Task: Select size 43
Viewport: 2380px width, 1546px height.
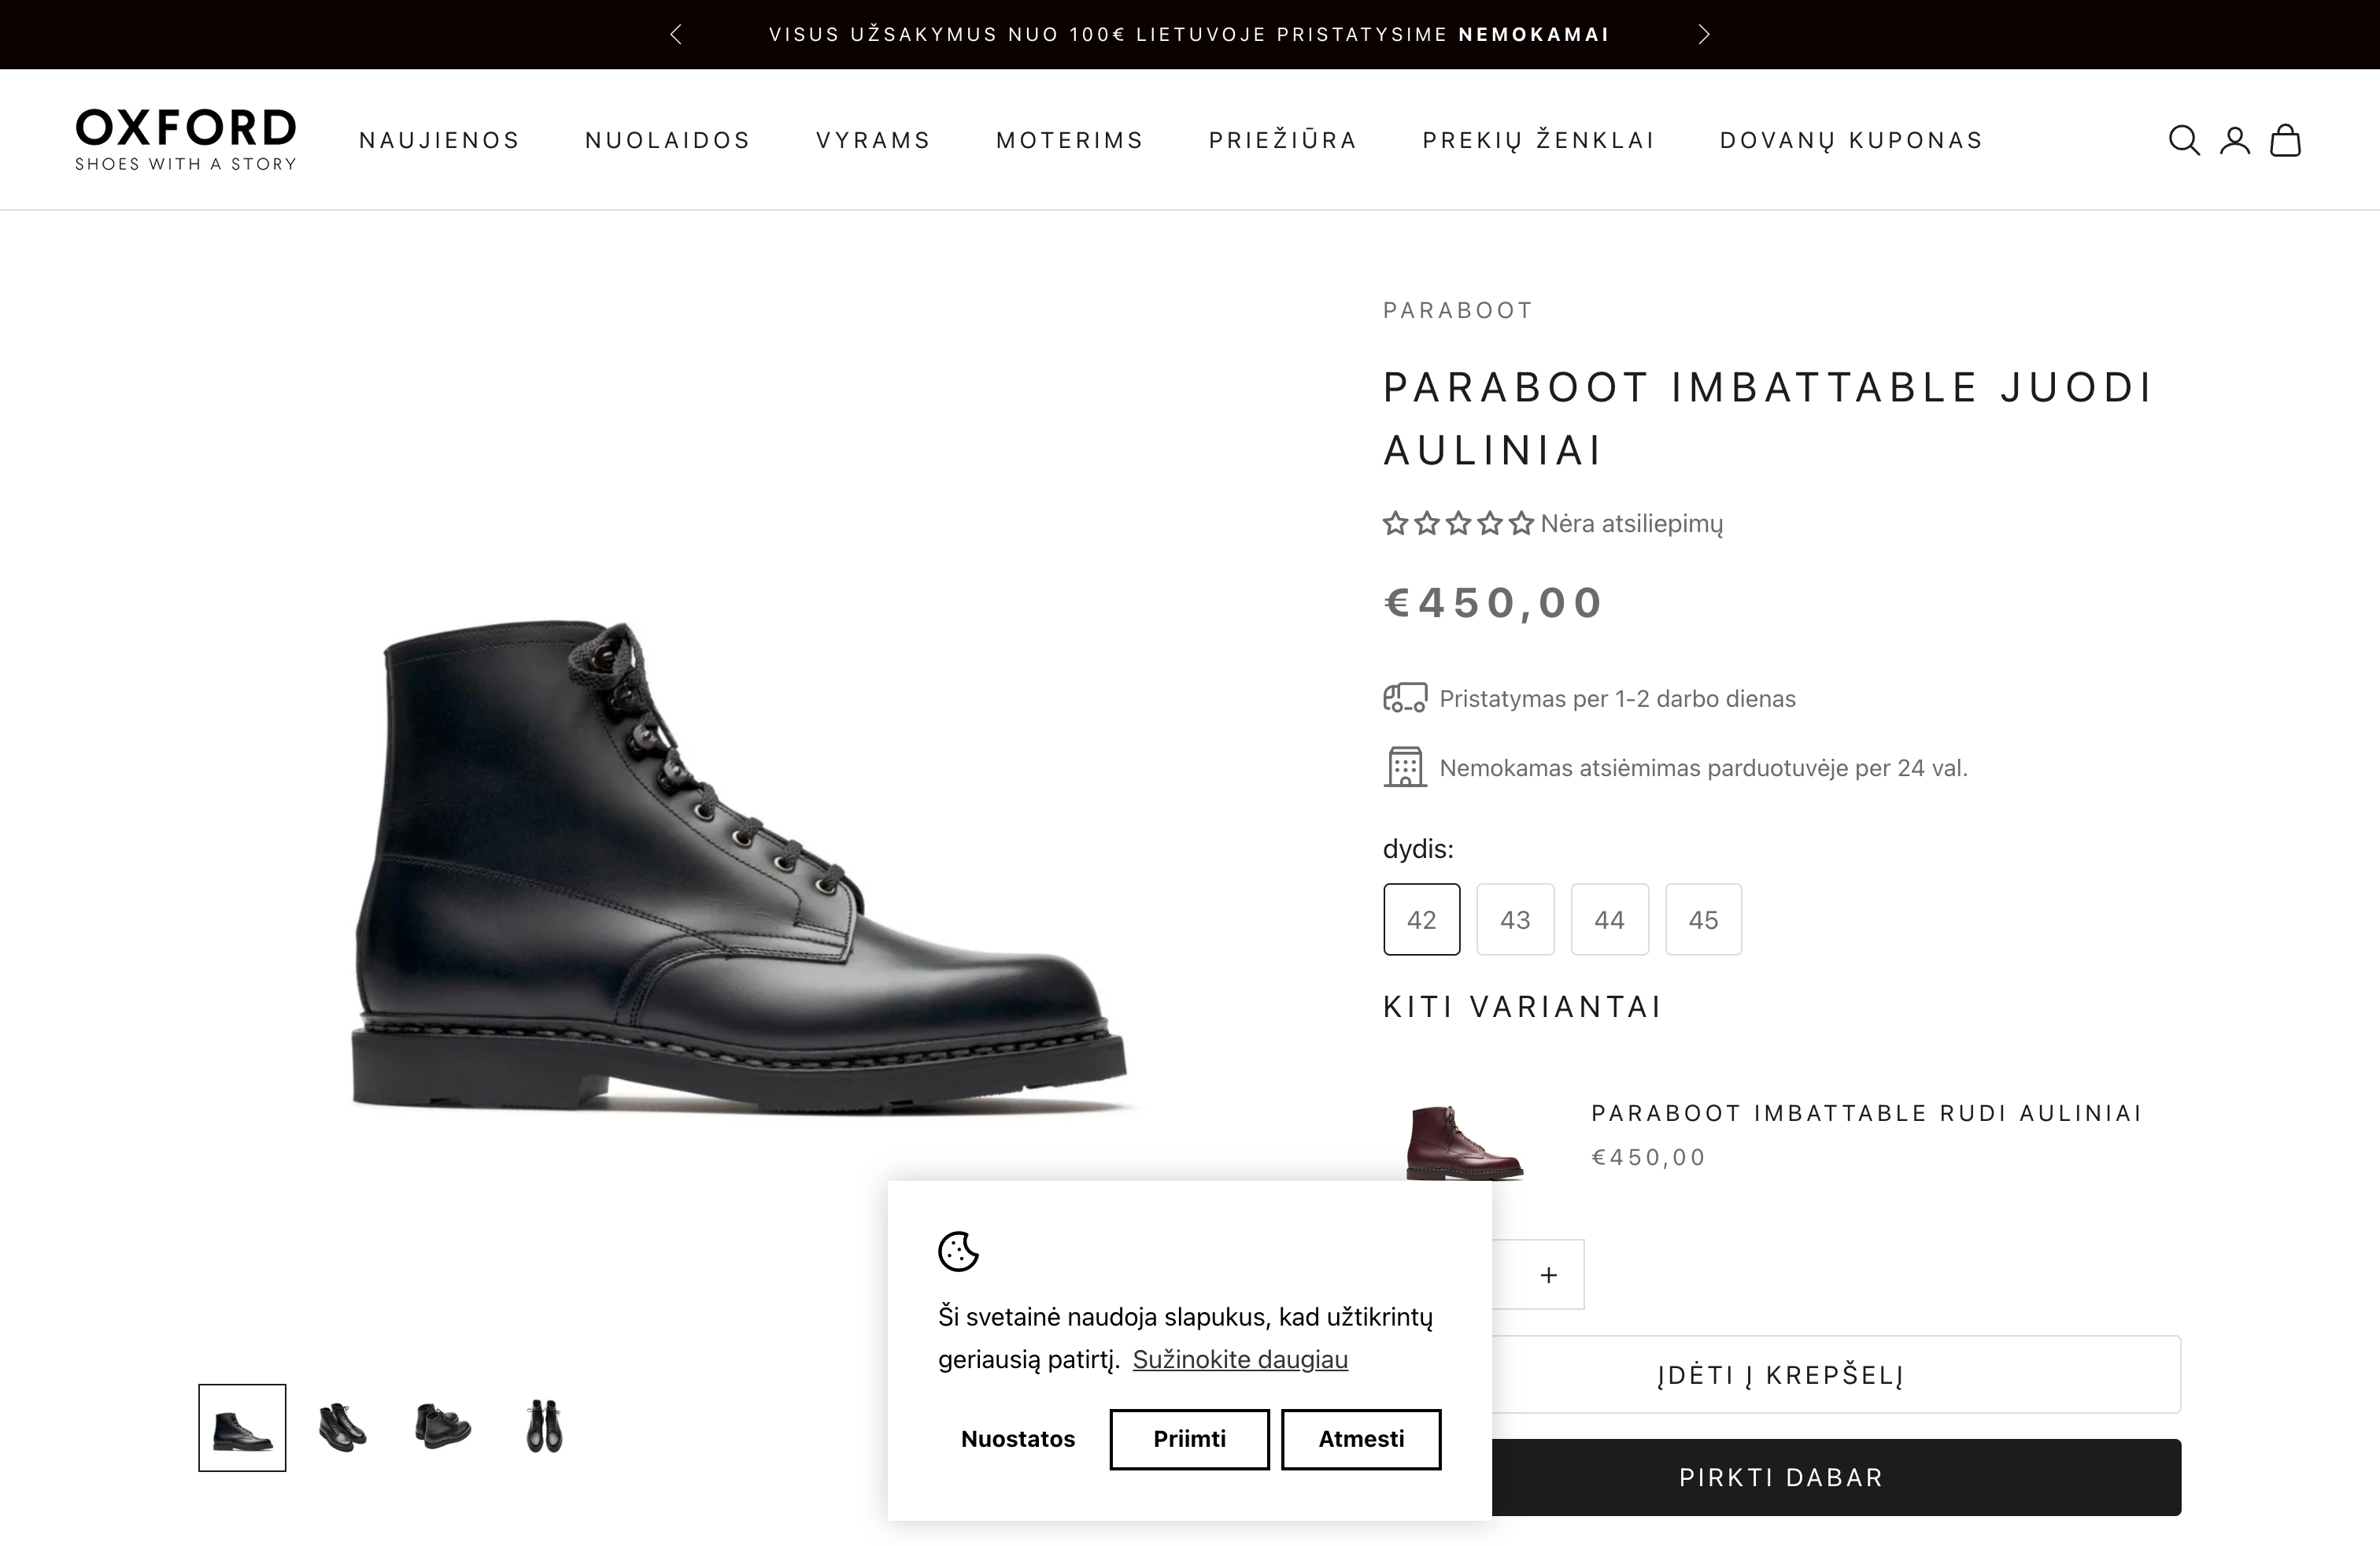Action: tap(1515, 920)
